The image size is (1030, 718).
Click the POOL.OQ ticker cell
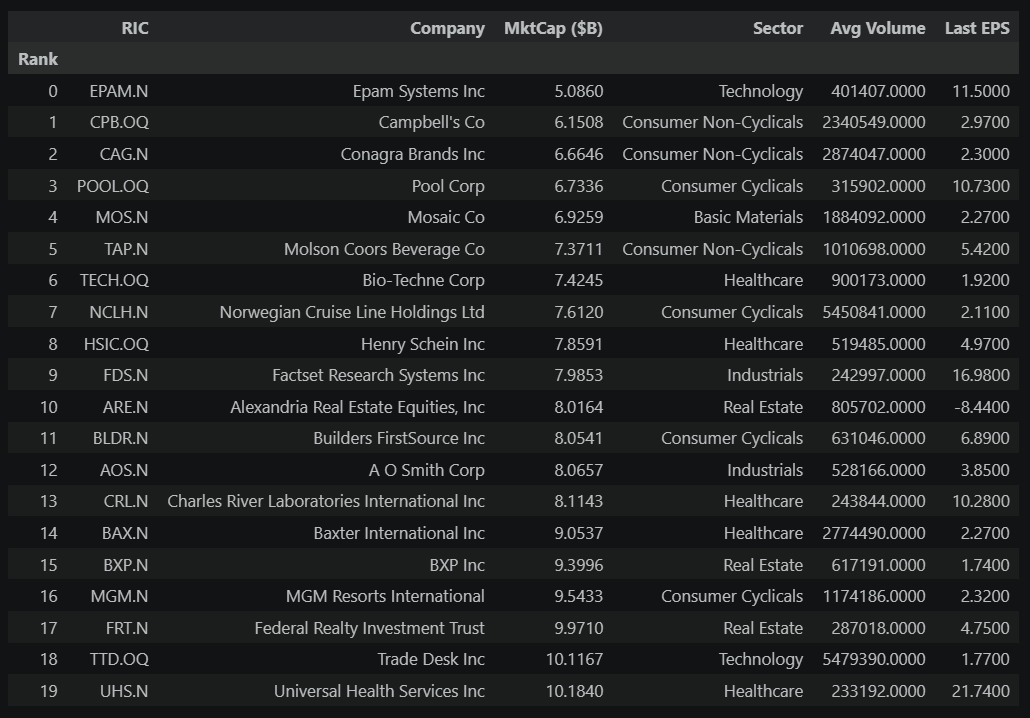[x=112, y=186]
